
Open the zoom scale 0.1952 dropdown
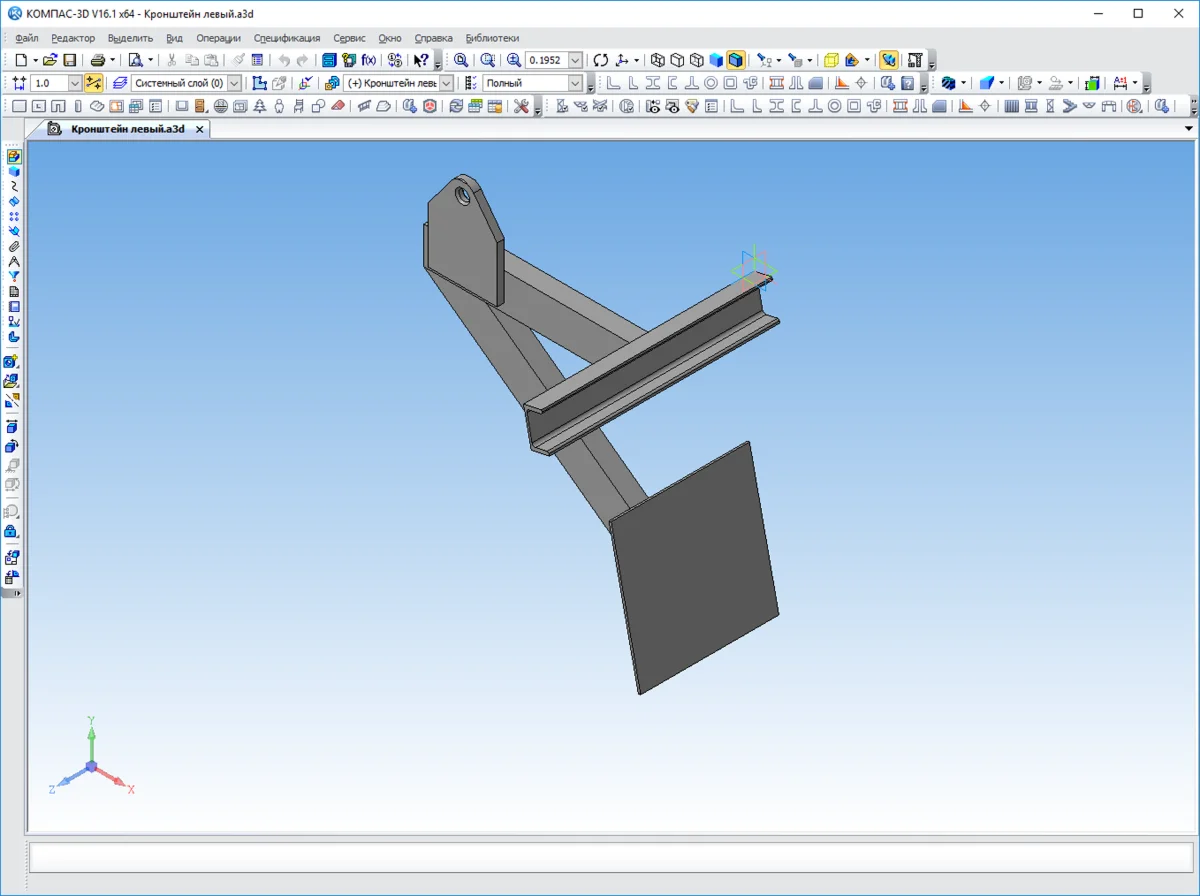pyautogui.click(x=575, y=60)
